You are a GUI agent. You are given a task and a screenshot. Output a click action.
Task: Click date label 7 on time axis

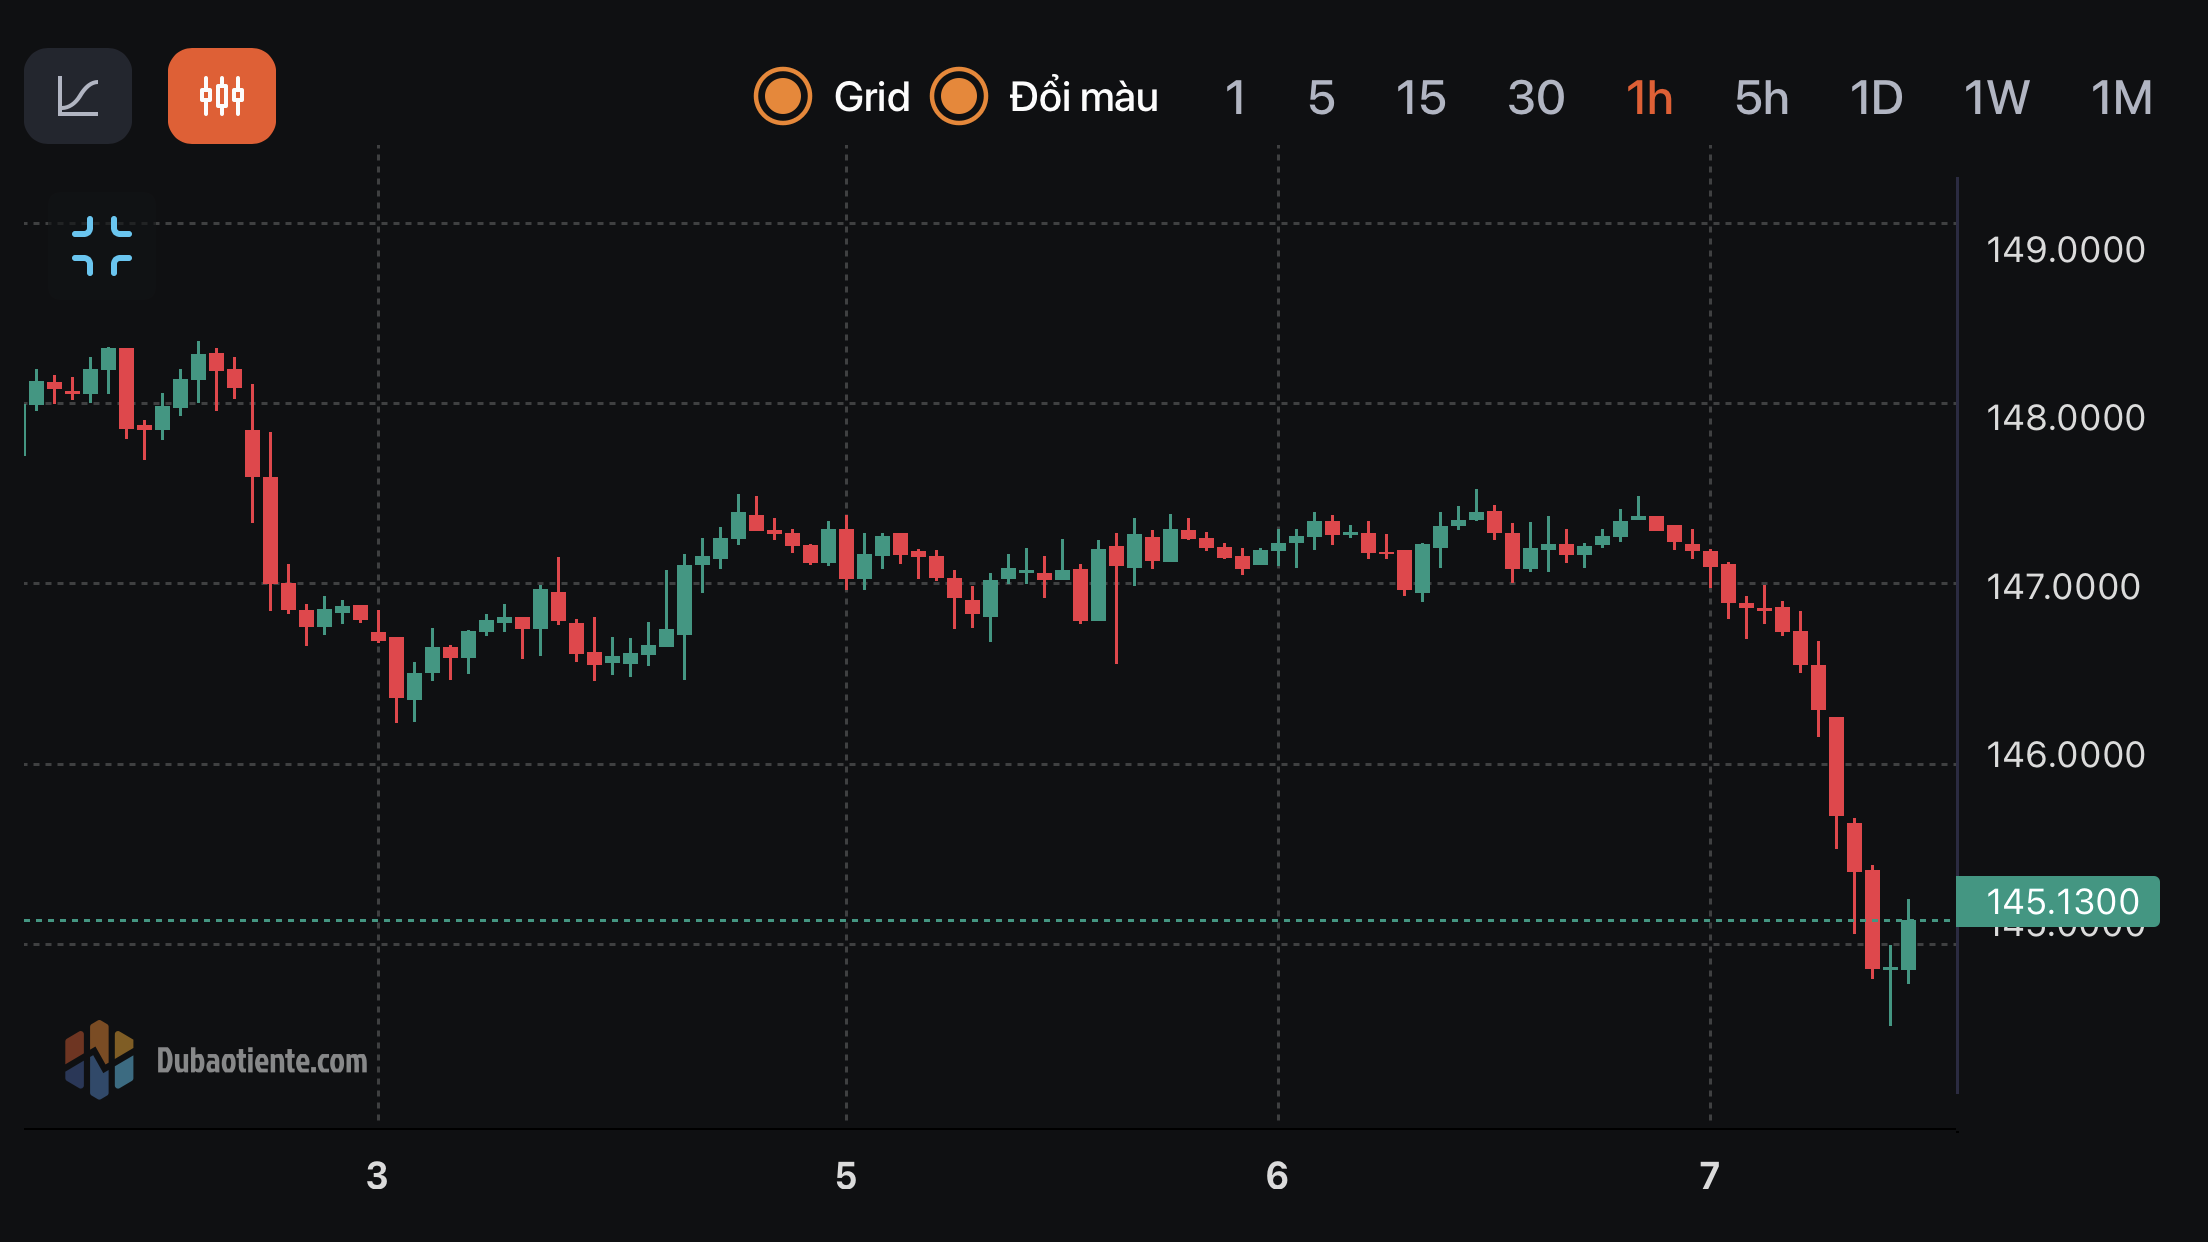pyautogui.click(x=1709, y=1176)
